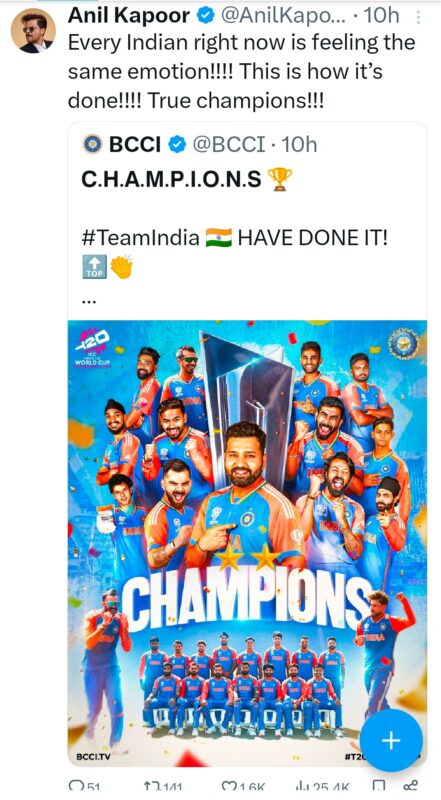Open the Champions poster image
This screenshot has height=800, width=441.
pos(247,543)
